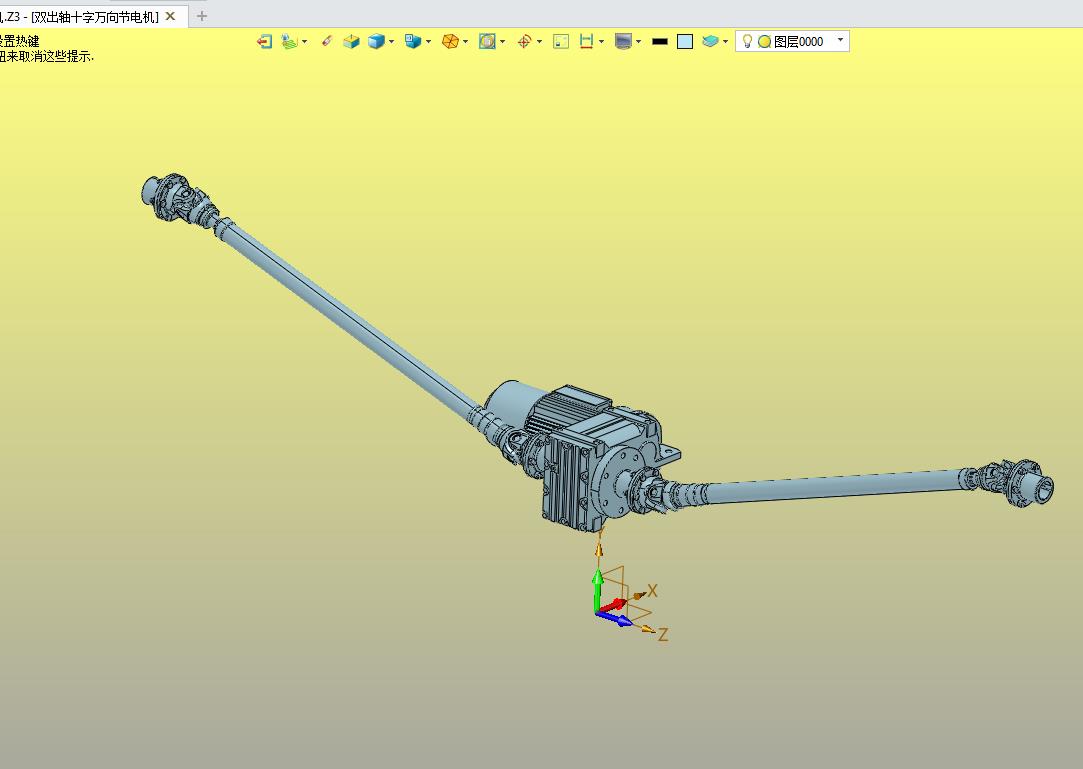Open dropdown arrow next to orange polyhedron
This screenshot has width=1083, height=769.
pyautogui.click(x=466, y=41)
